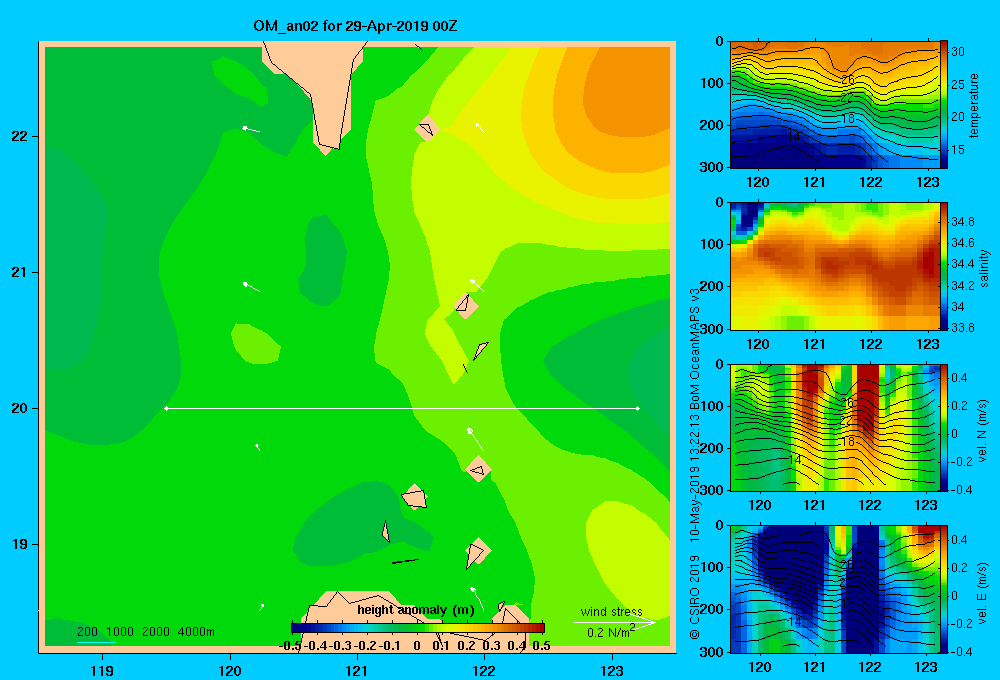Click the orange high-anomaly region in northeast corner
The image size is (1000, 680).
pyautogui.click(x=628, y=89)
